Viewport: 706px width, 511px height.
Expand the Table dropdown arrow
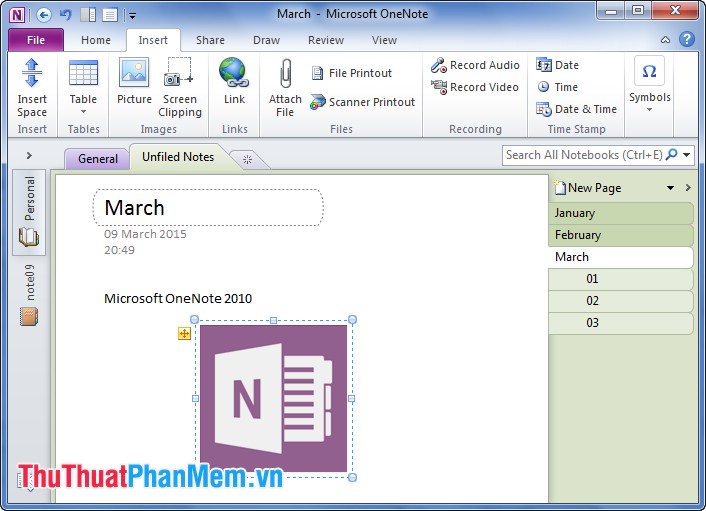(x=83, y=112)
